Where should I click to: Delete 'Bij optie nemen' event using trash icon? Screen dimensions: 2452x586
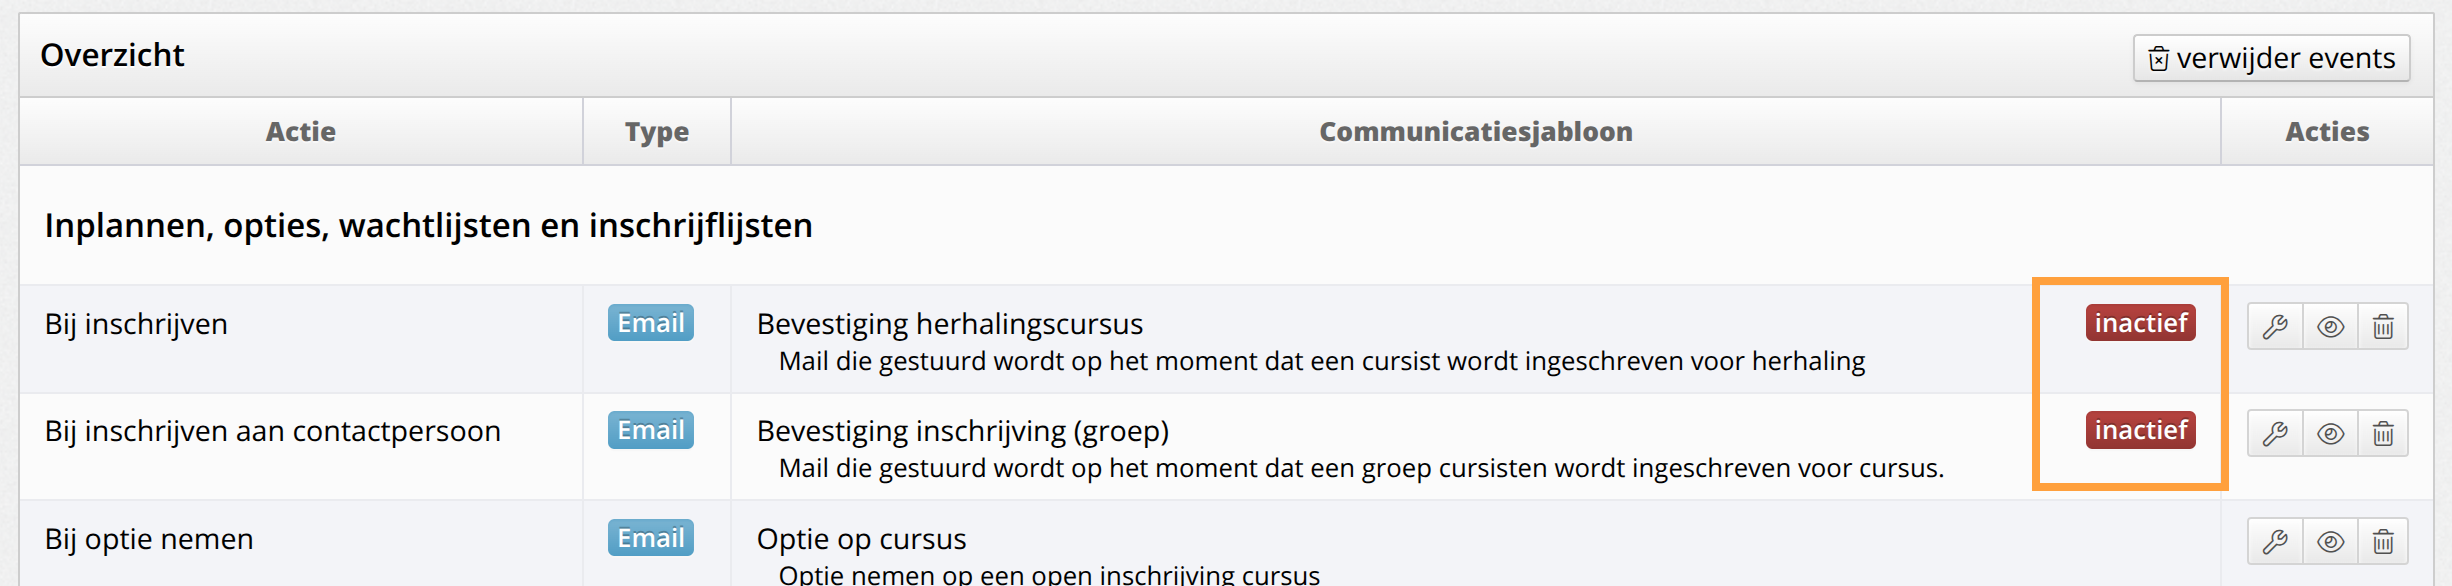(x=2383, y=541)
